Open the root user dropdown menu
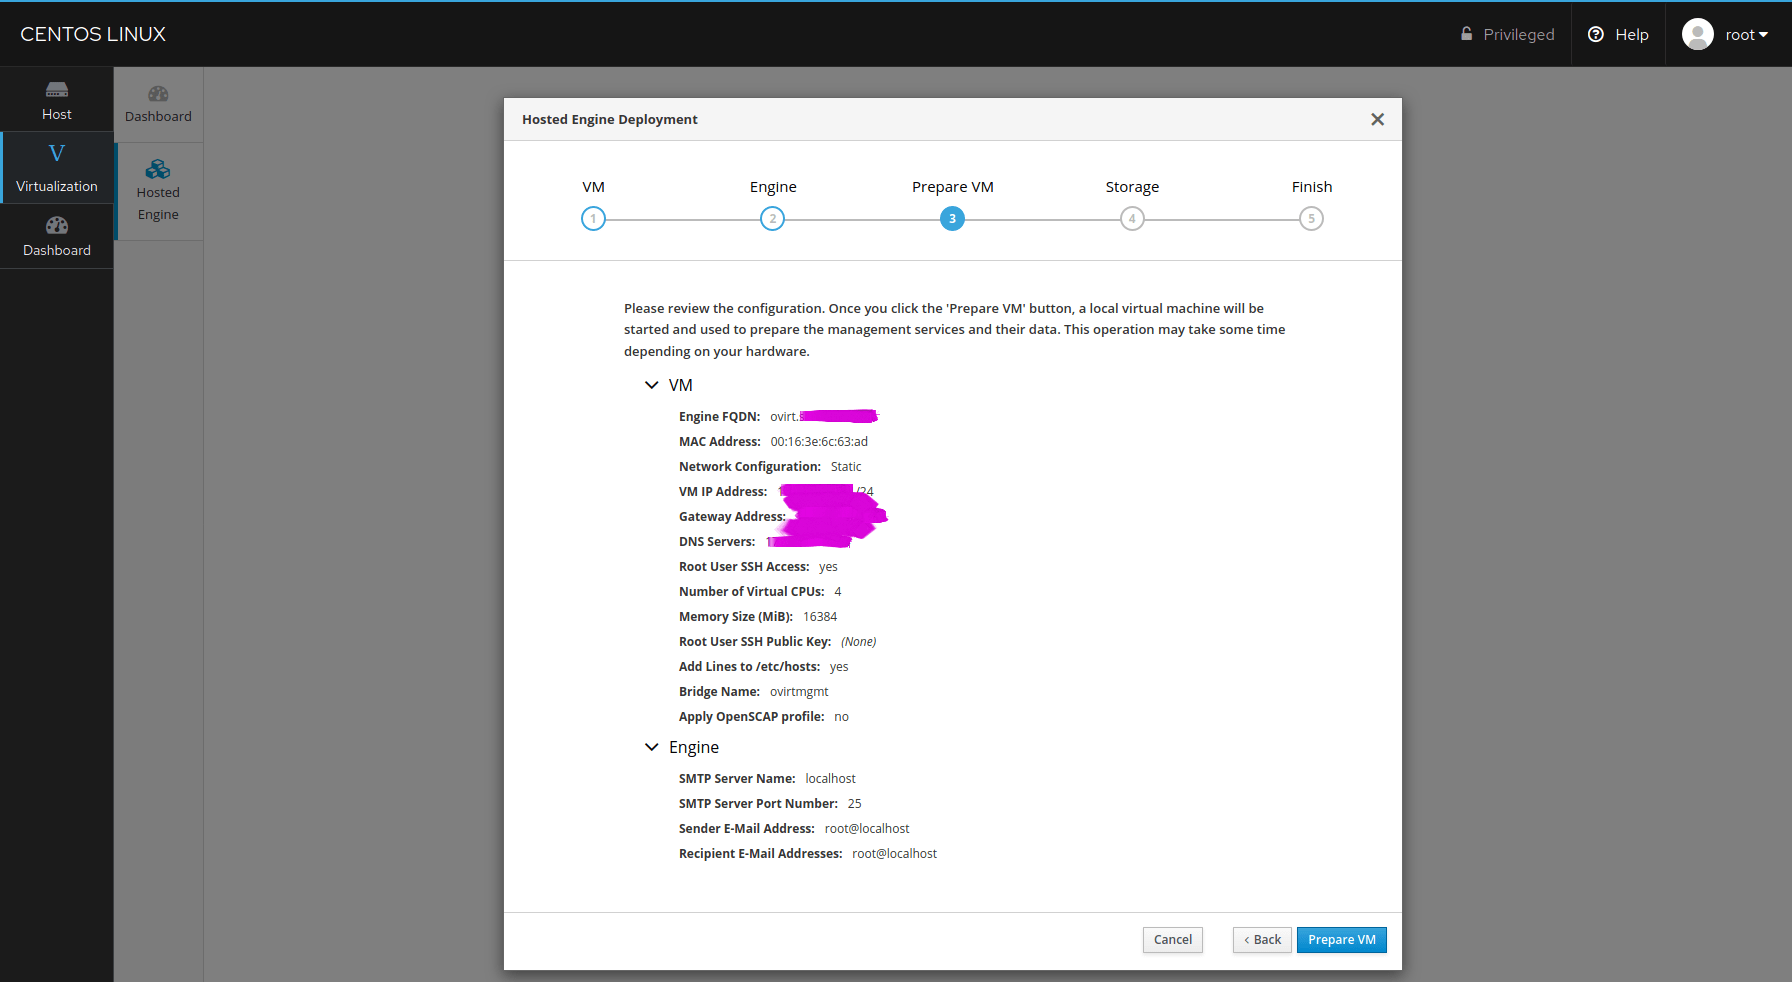This screenshot has width=1792, height=982. click(1741, 33)
